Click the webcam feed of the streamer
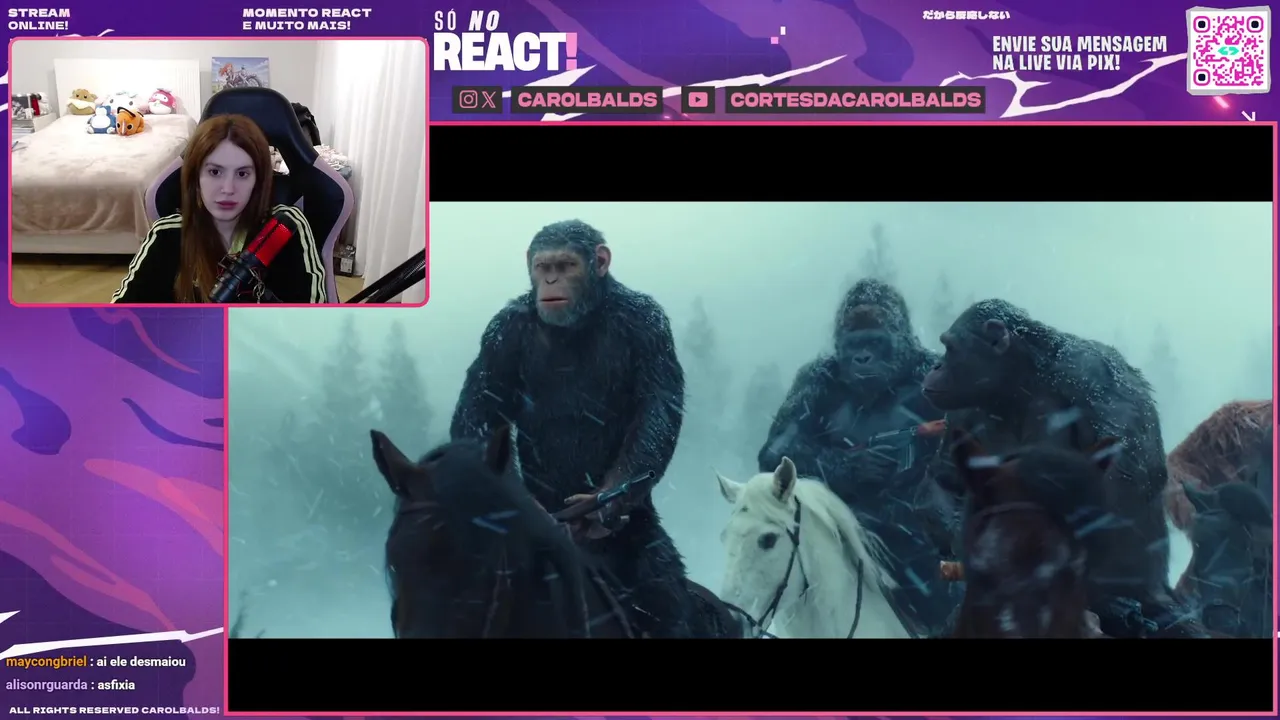The image size is (1280, 720). 218,171
